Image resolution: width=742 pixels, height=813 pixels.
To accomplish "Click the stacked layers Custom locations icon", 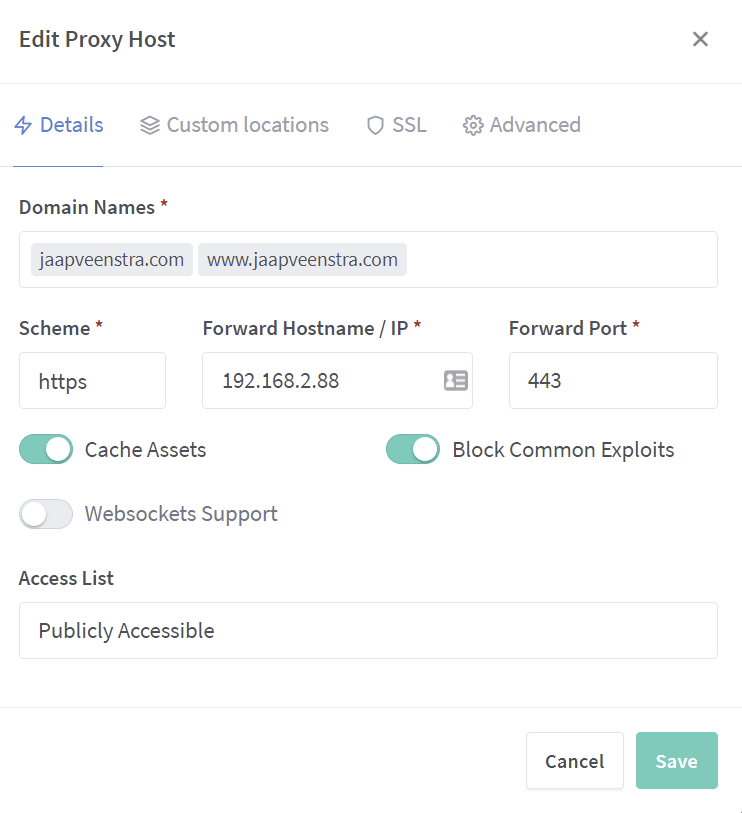I will (150, 126).
